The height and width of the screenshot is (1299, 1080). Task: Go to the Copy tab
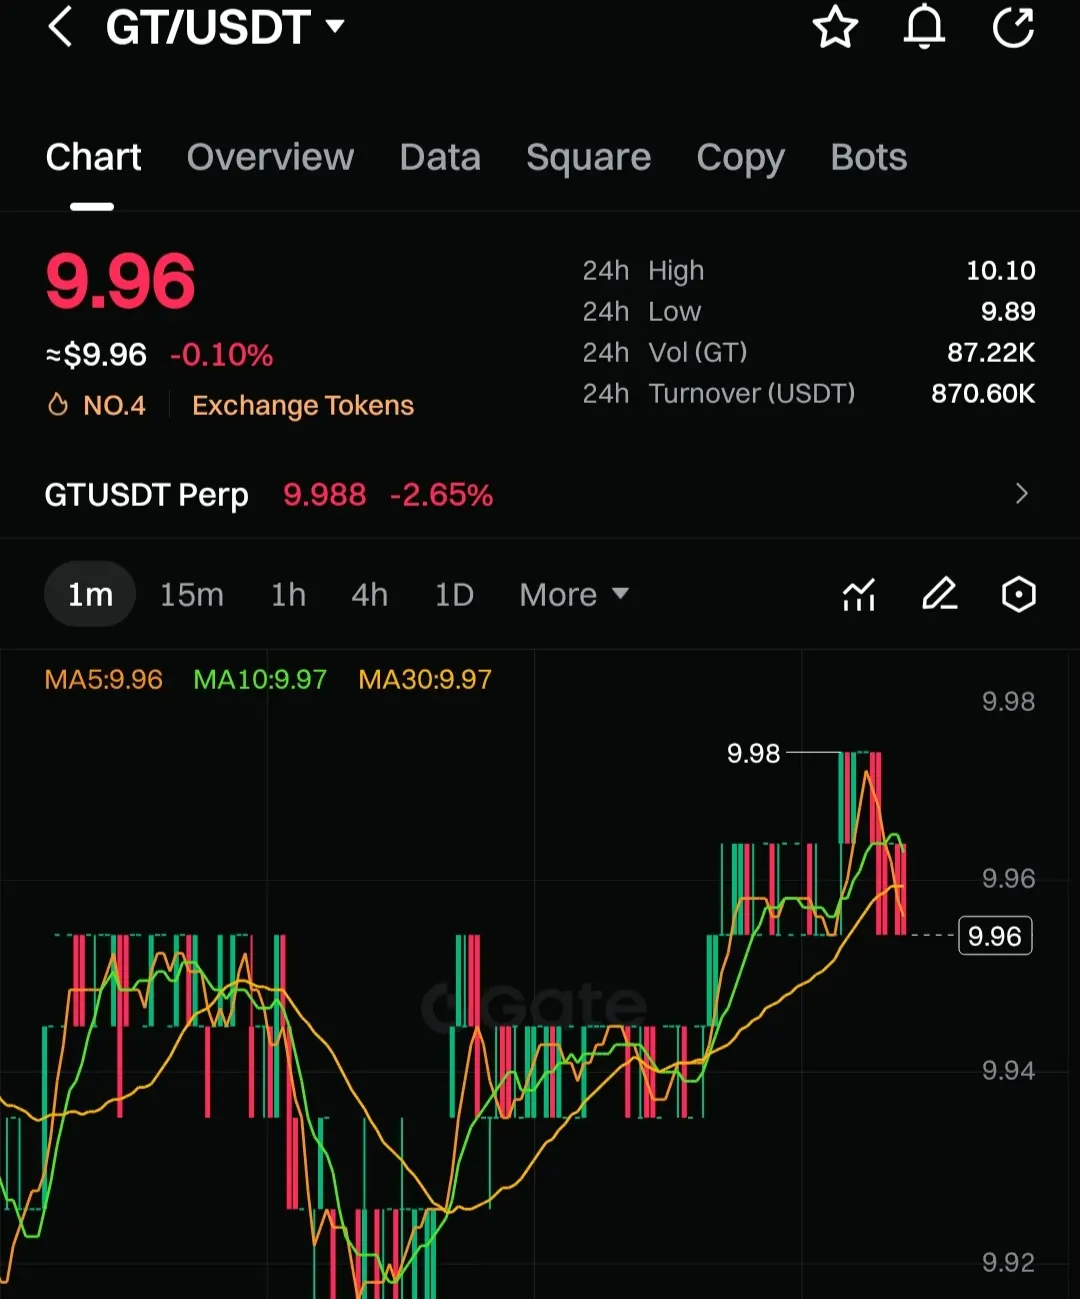pos(740,158)
